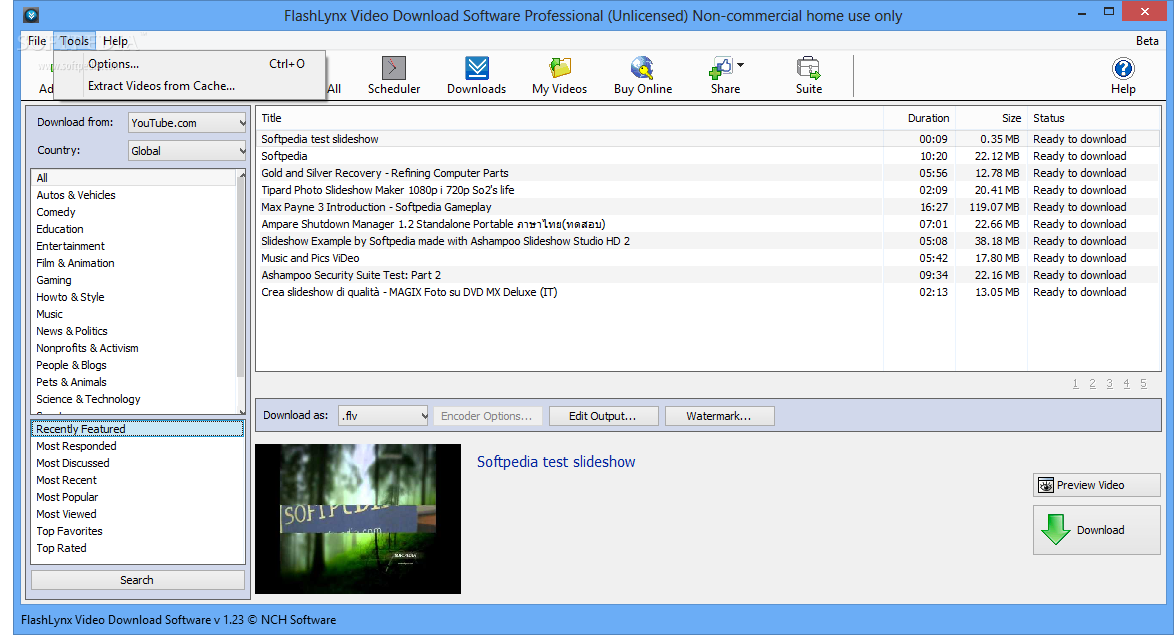Select 'Max Payne 3 Introduction' video row

coord(708,207)
